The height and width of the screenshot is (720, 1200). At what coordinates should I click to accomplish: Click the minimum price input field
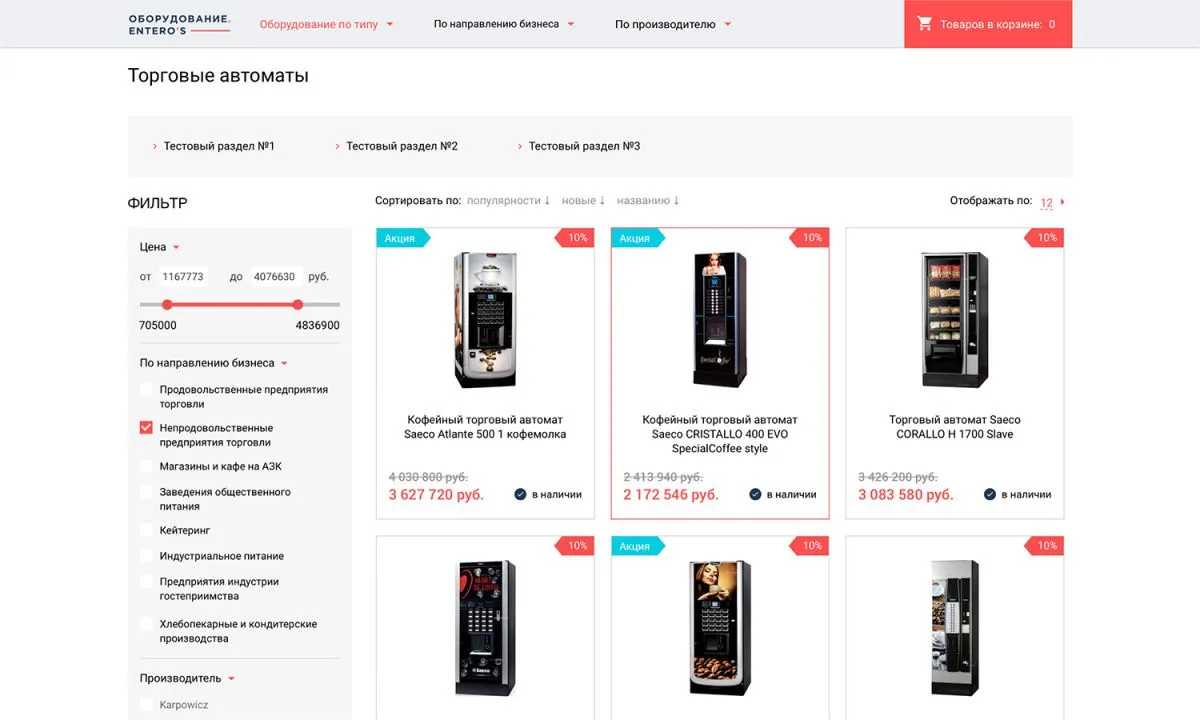pyautogui.click(x=183, y=277)
